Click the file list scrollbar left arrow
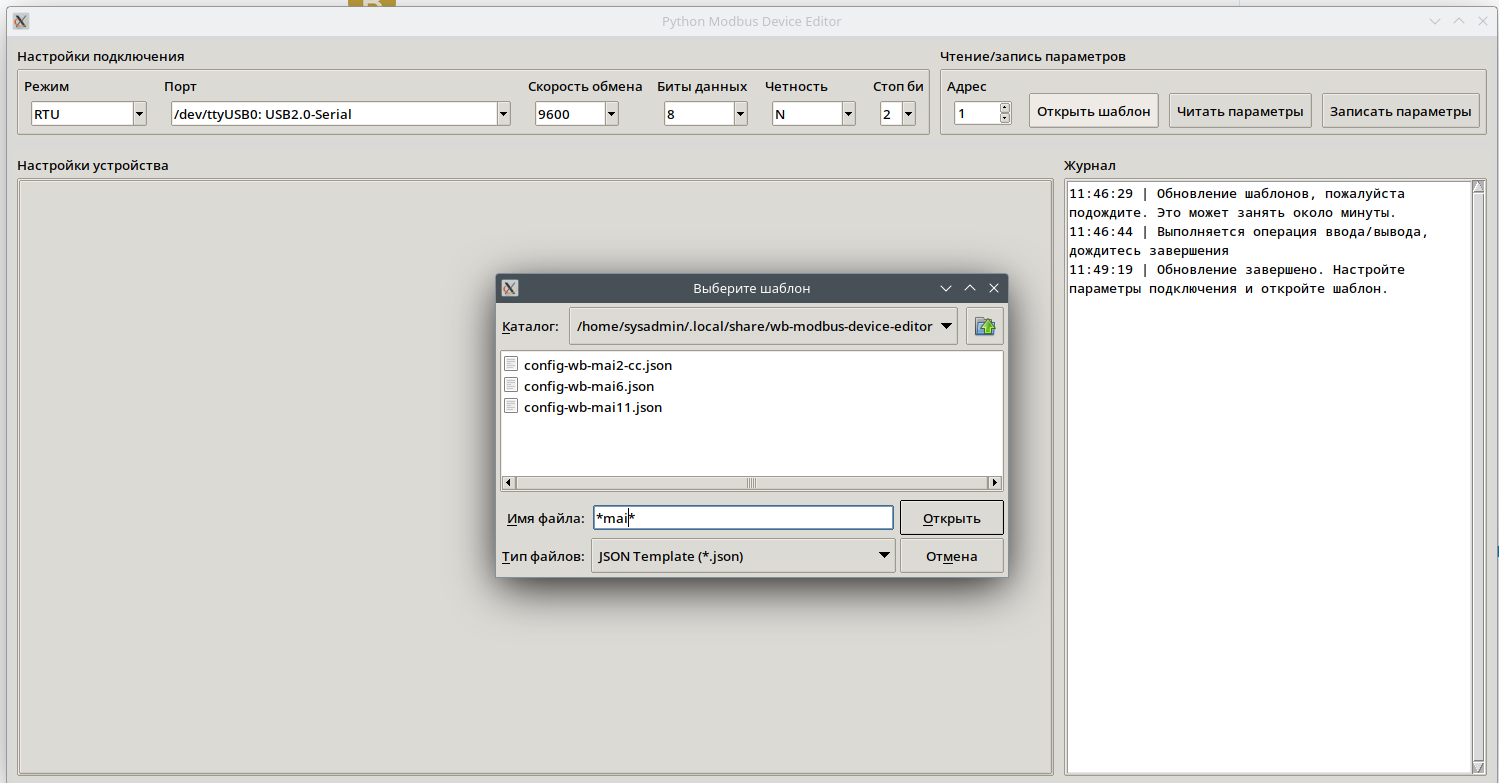 508,483
